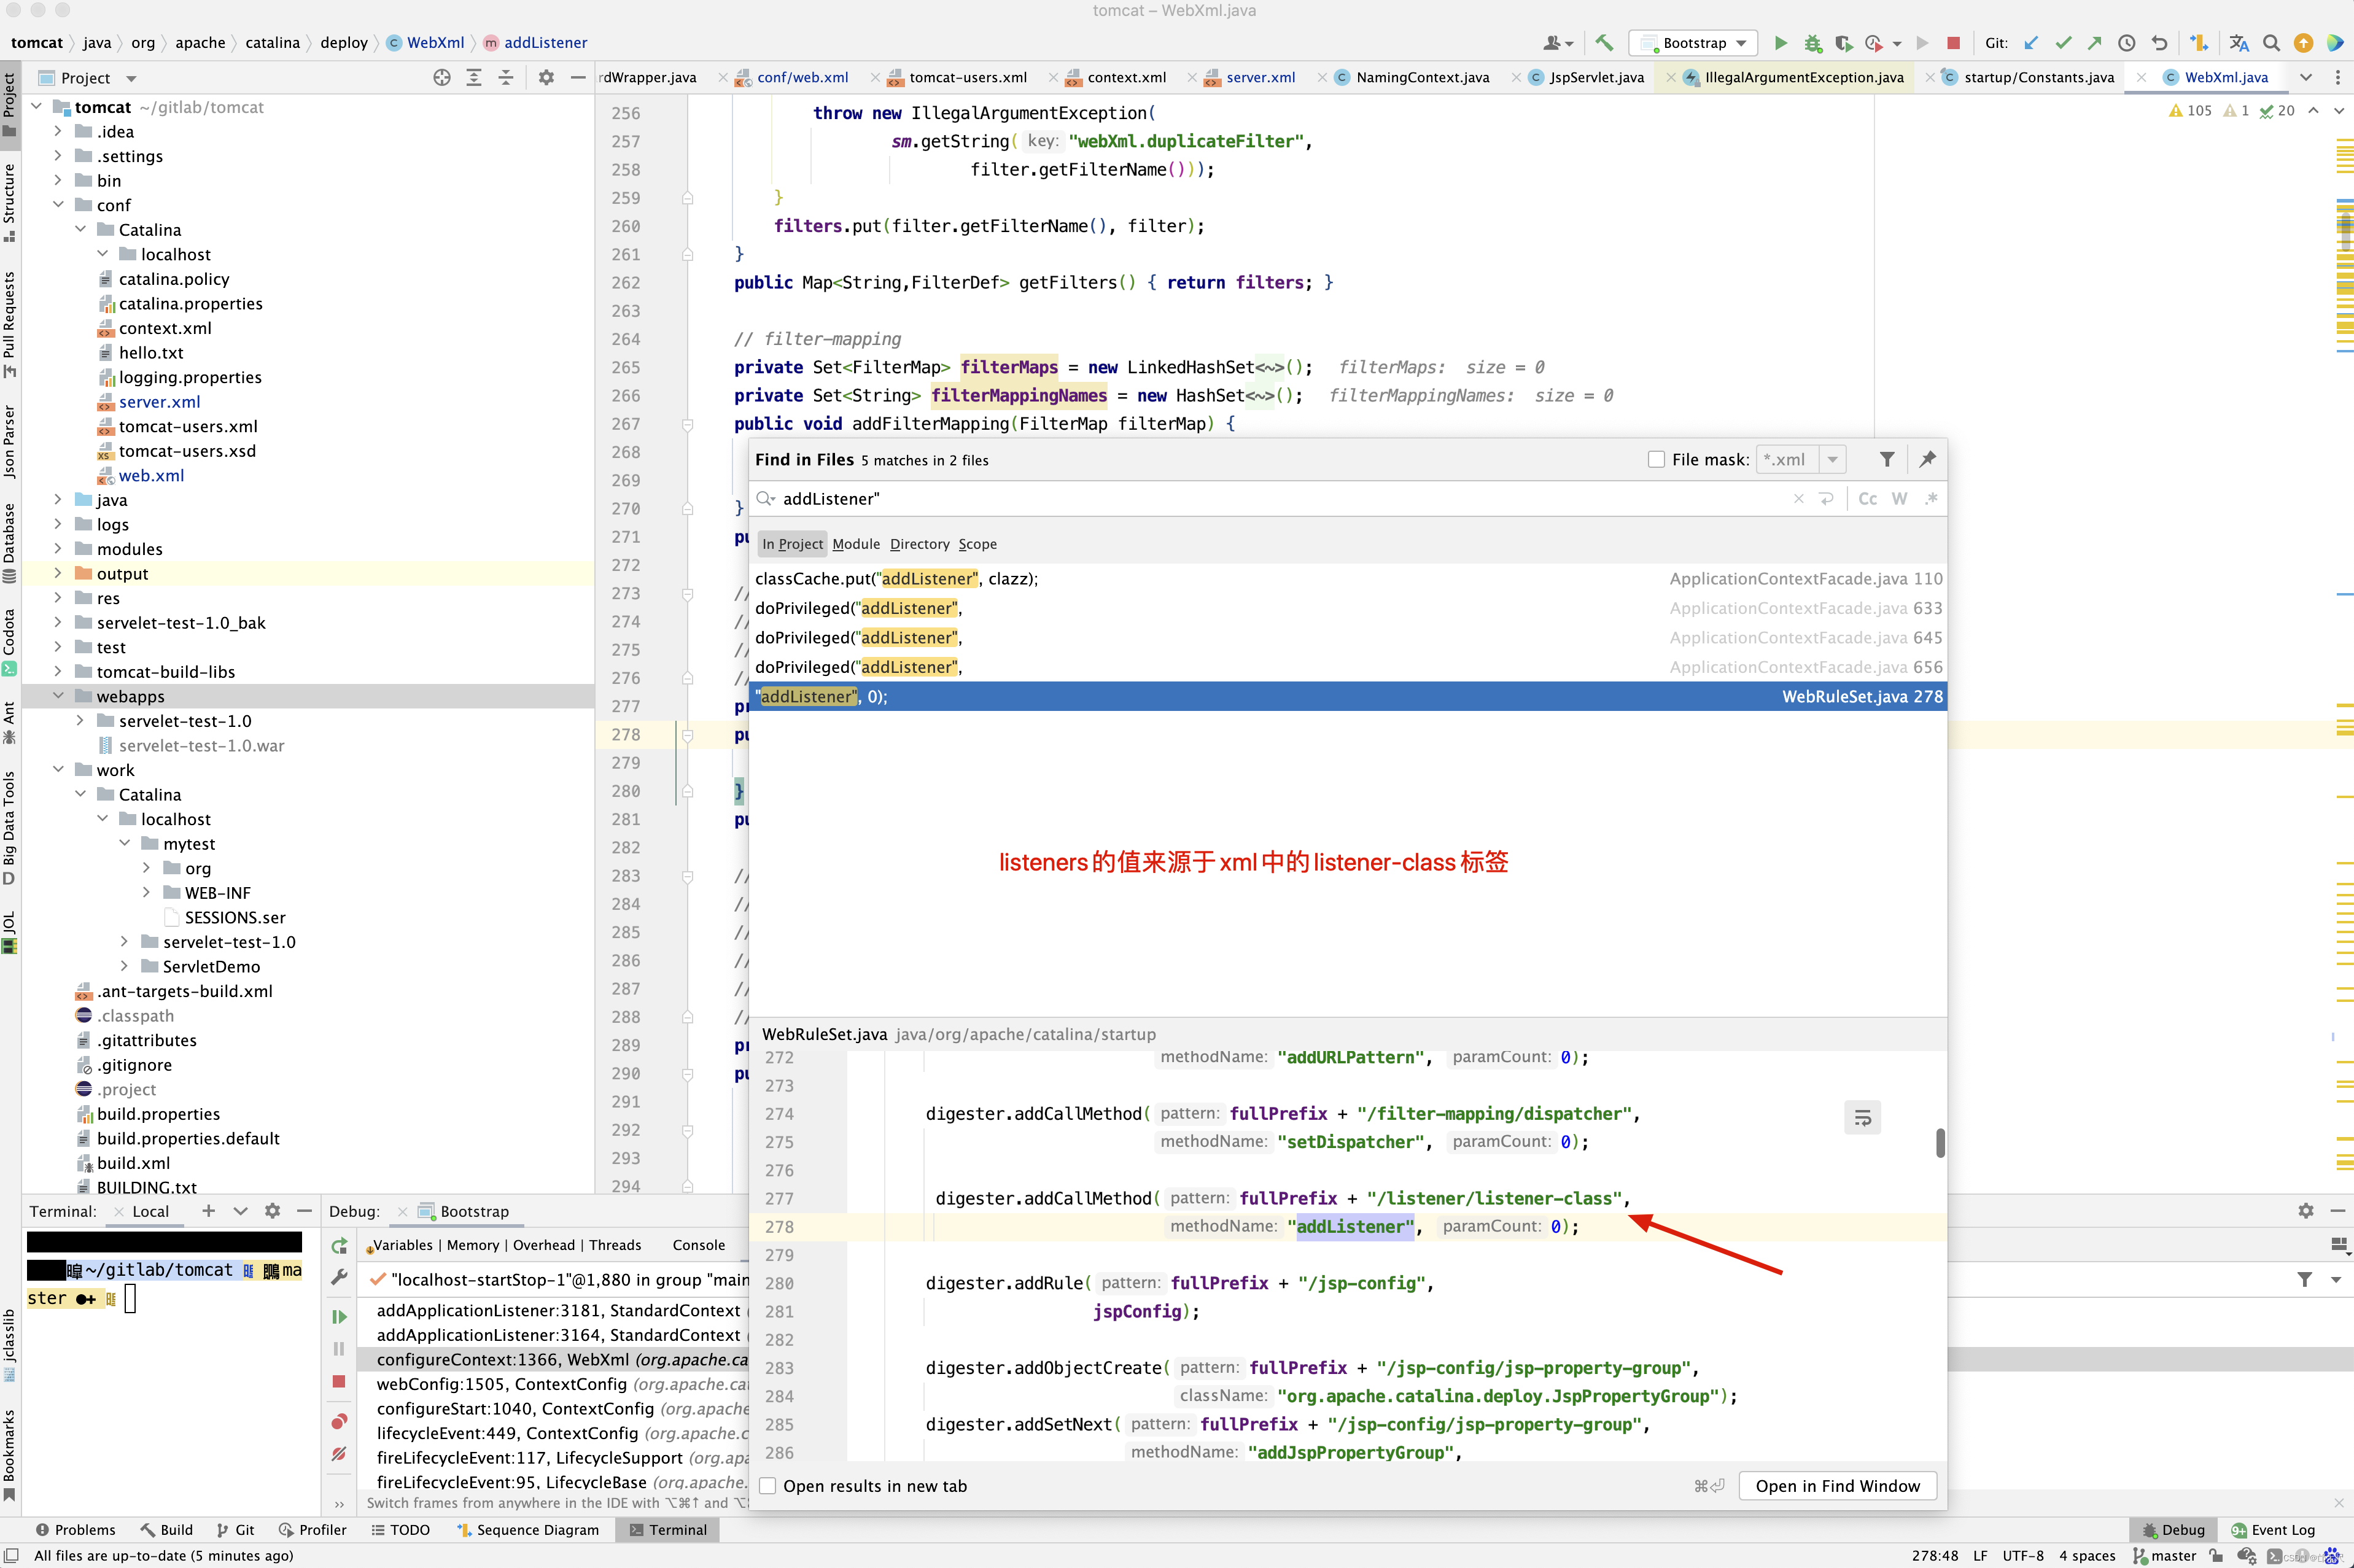Collapse the webapps folder
The image size is (2354, 1568).
click(x=58, y=696)
